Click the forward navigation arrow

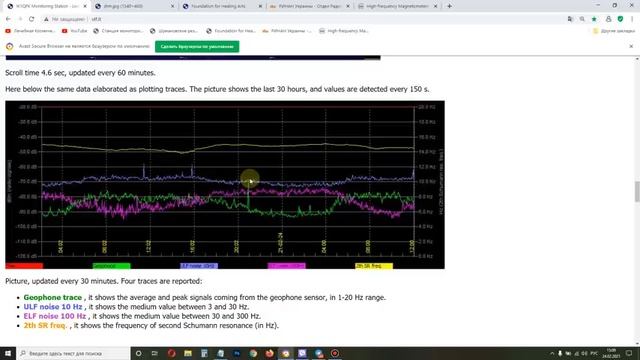point(20,19)
